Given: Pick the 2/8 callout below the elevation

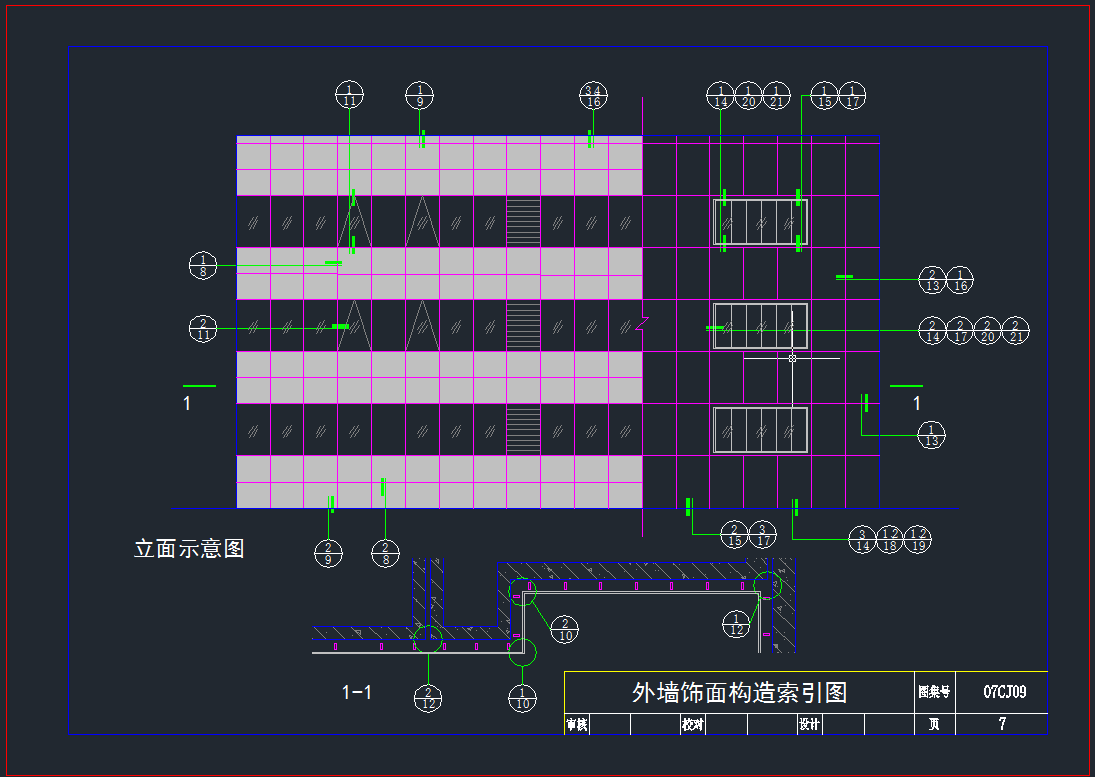Looking at the screenshot, I should pos(385,551).
